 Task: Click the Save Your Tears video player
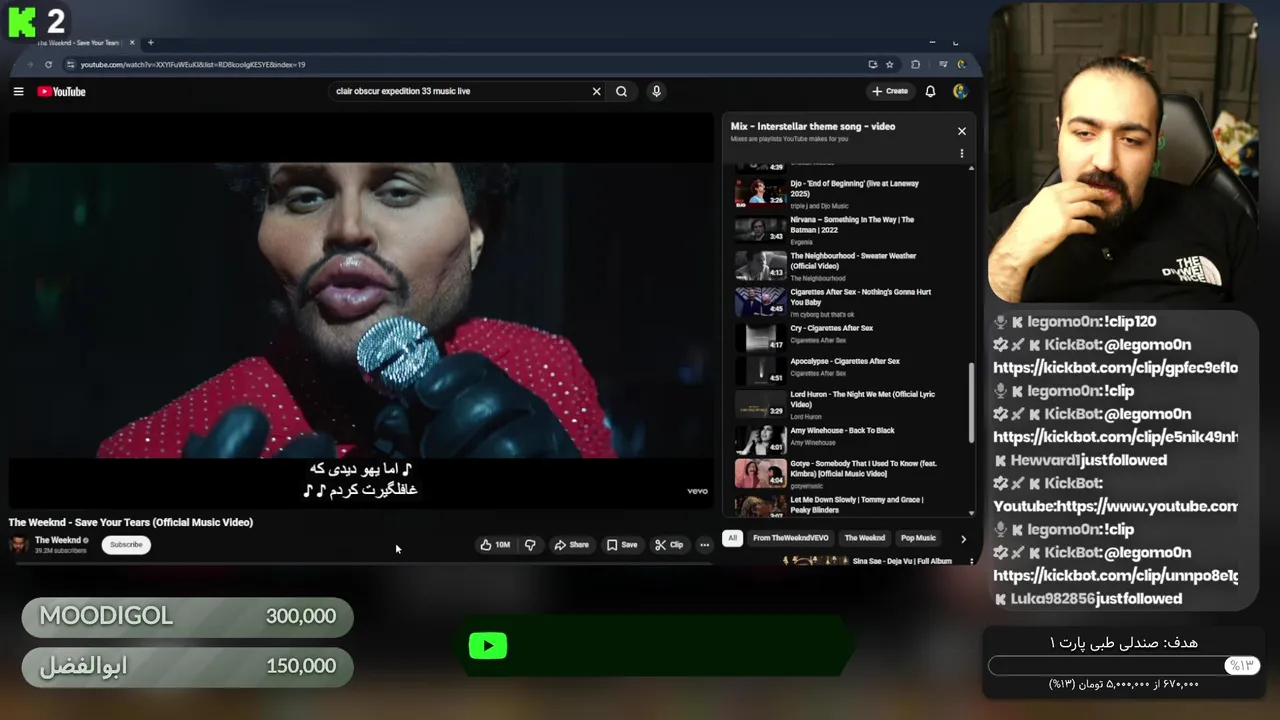(361, 310)
